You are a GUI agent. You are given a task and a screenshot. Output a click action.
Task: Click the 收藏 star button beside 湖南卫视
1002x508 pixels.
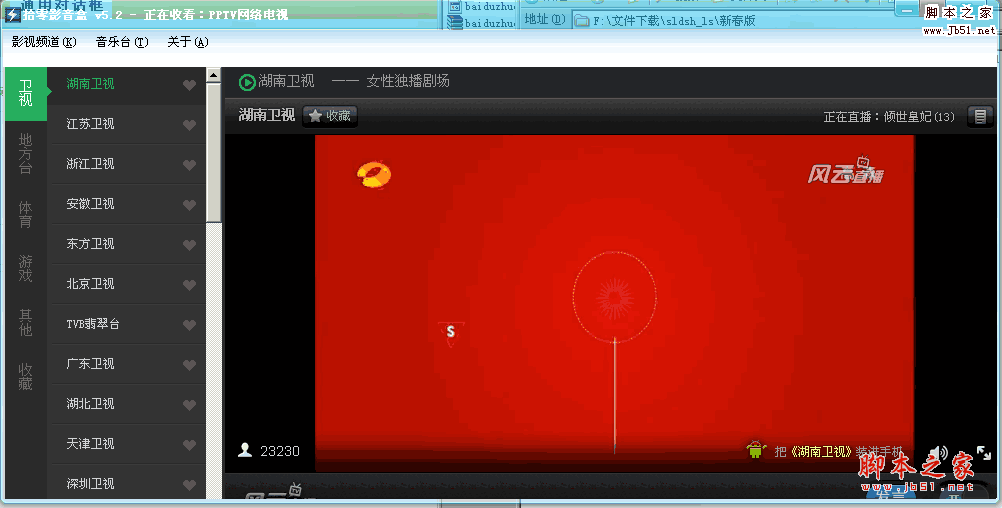(330, 116)
